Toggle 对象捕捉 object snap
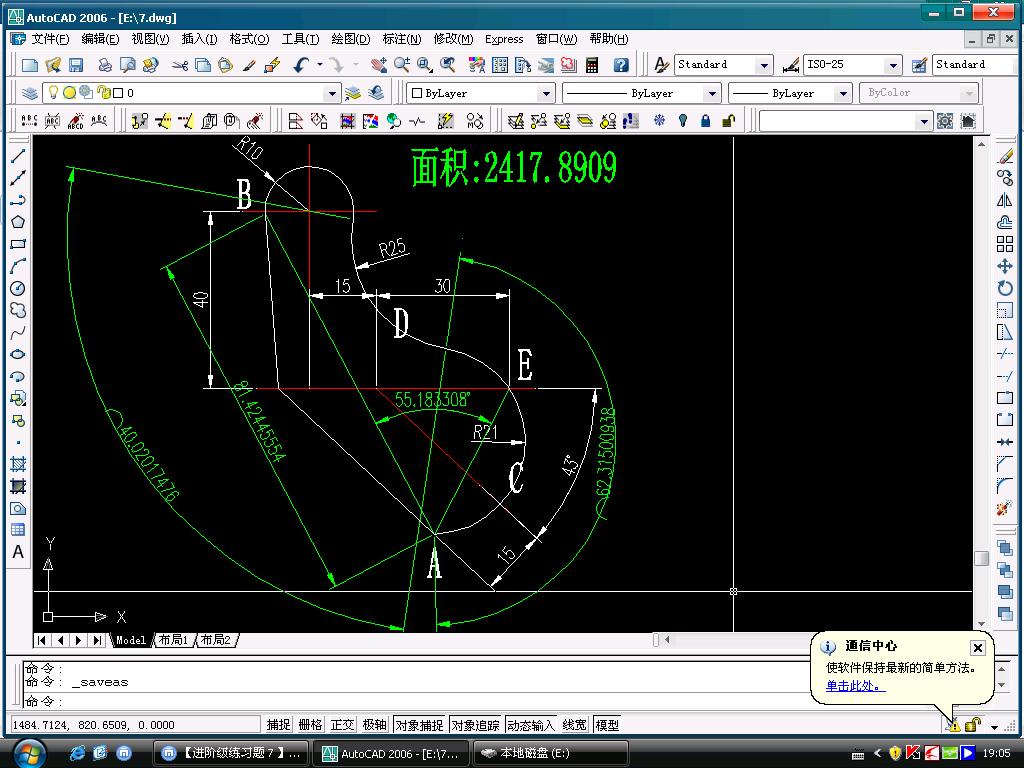 tap(419, 725)
